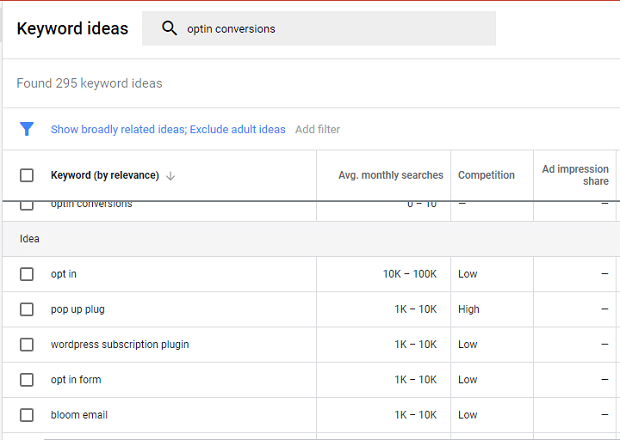Click the search magnifier icon
This screenshot has width=620, height=440.
(x=169, y=29)
